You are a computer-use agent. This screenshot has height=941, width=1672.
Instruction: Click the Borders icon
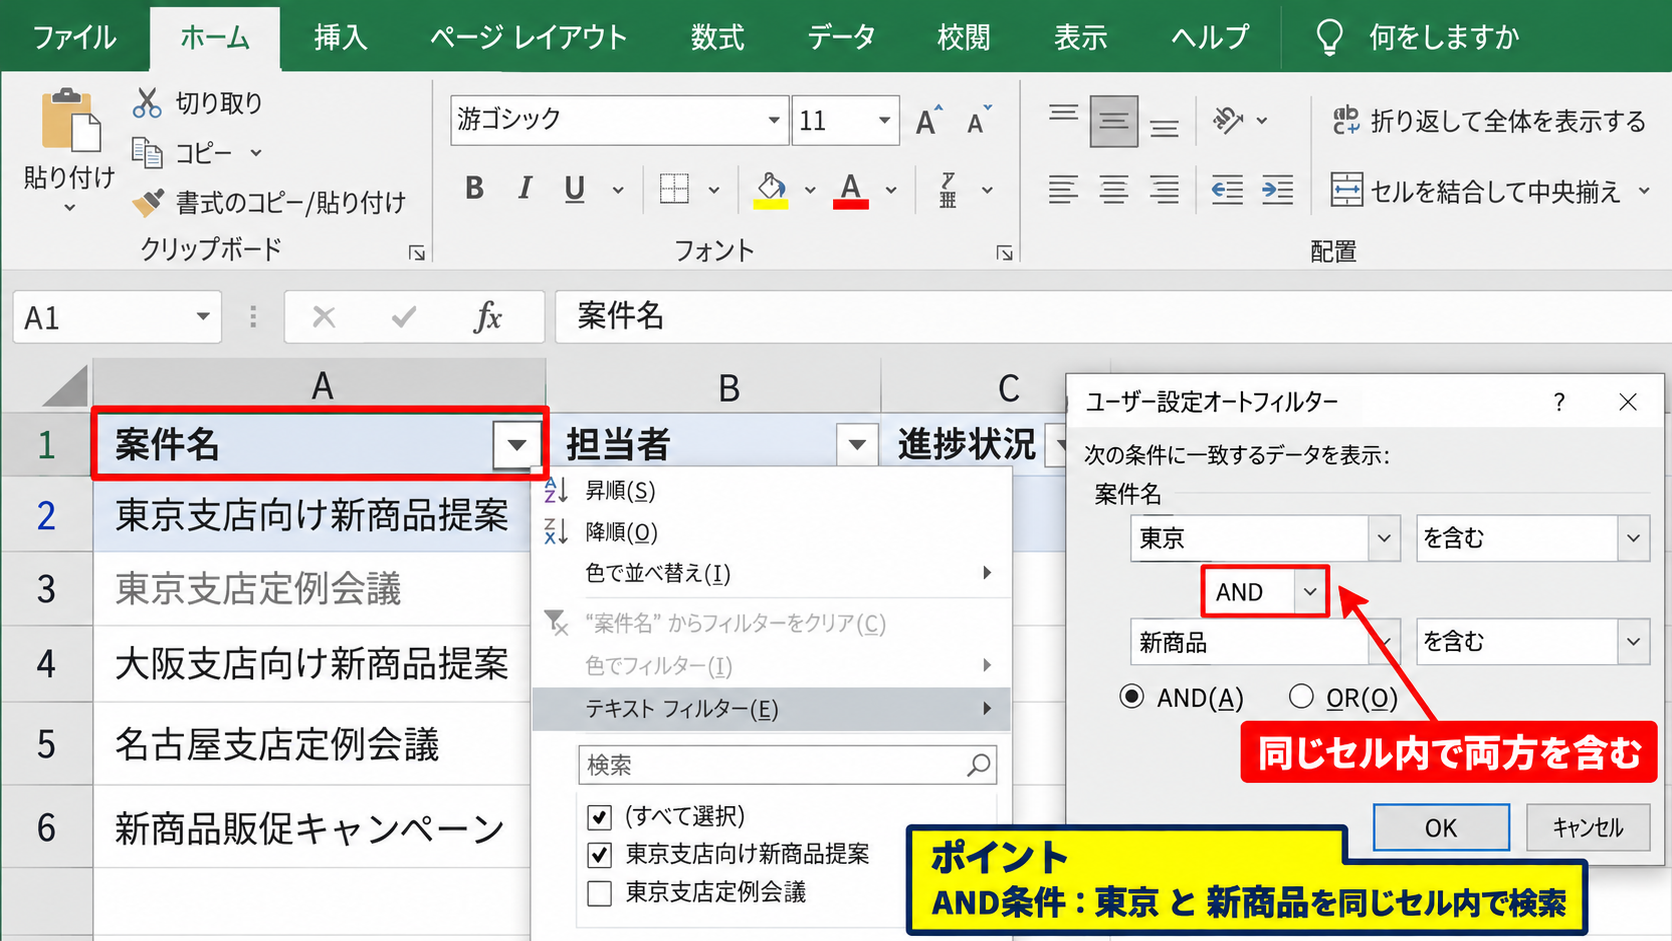coord(674,188)
